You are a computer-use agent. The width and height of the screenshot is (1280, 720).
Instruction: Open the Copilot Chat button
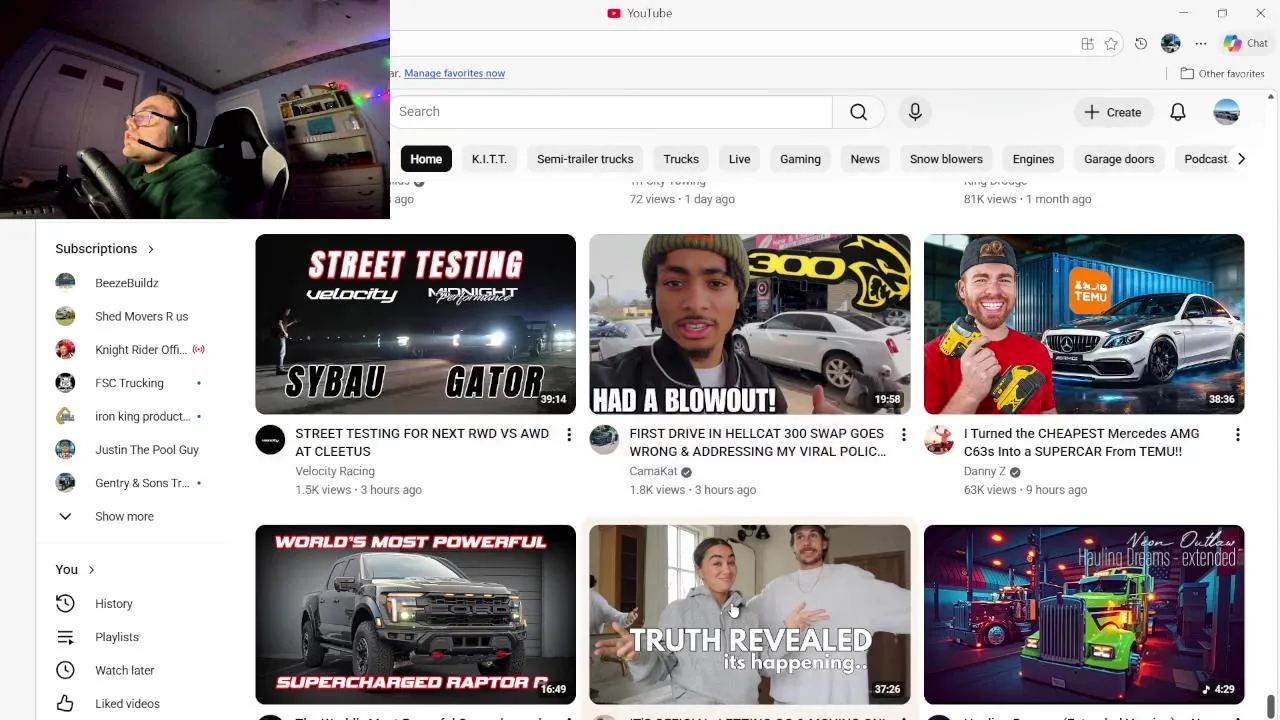click(1246, 44)
